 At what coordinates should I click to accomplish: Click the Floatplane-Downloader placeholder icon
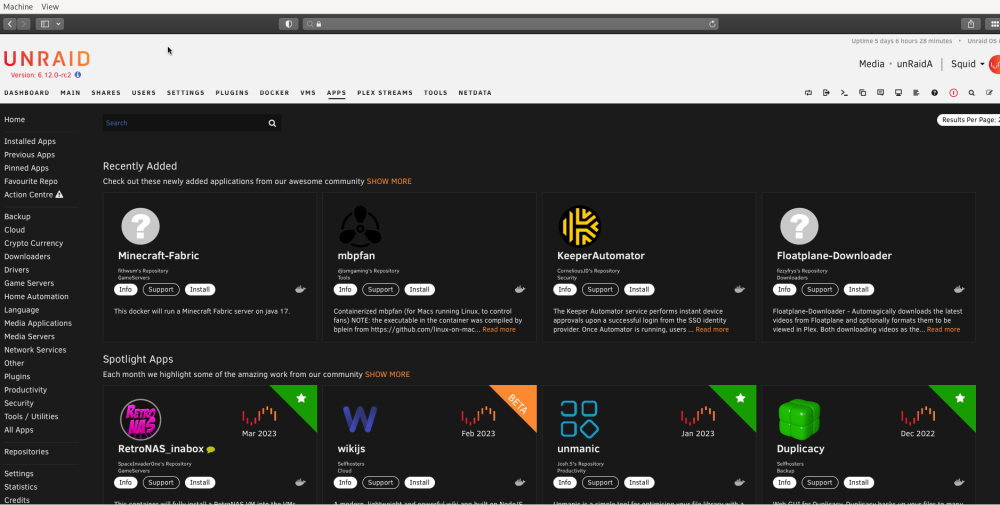click(x=799, y=226)
